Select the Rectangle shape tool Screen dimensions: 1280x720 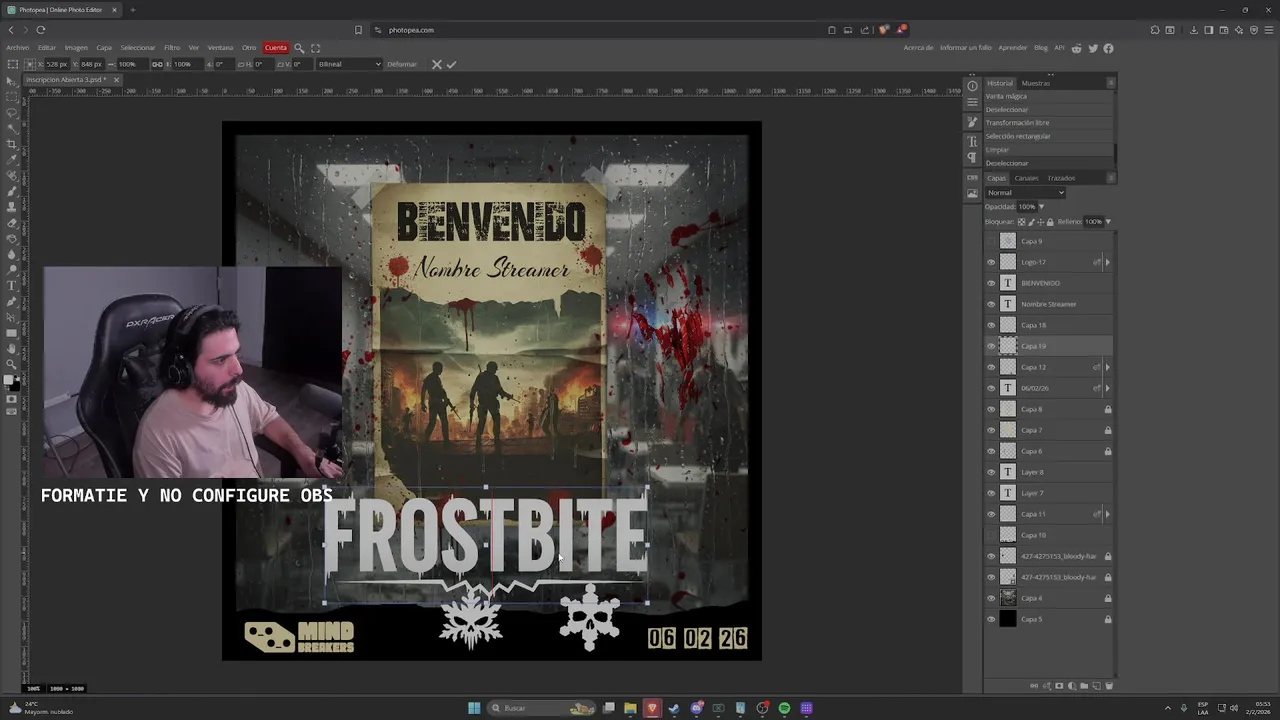(12, 333)
